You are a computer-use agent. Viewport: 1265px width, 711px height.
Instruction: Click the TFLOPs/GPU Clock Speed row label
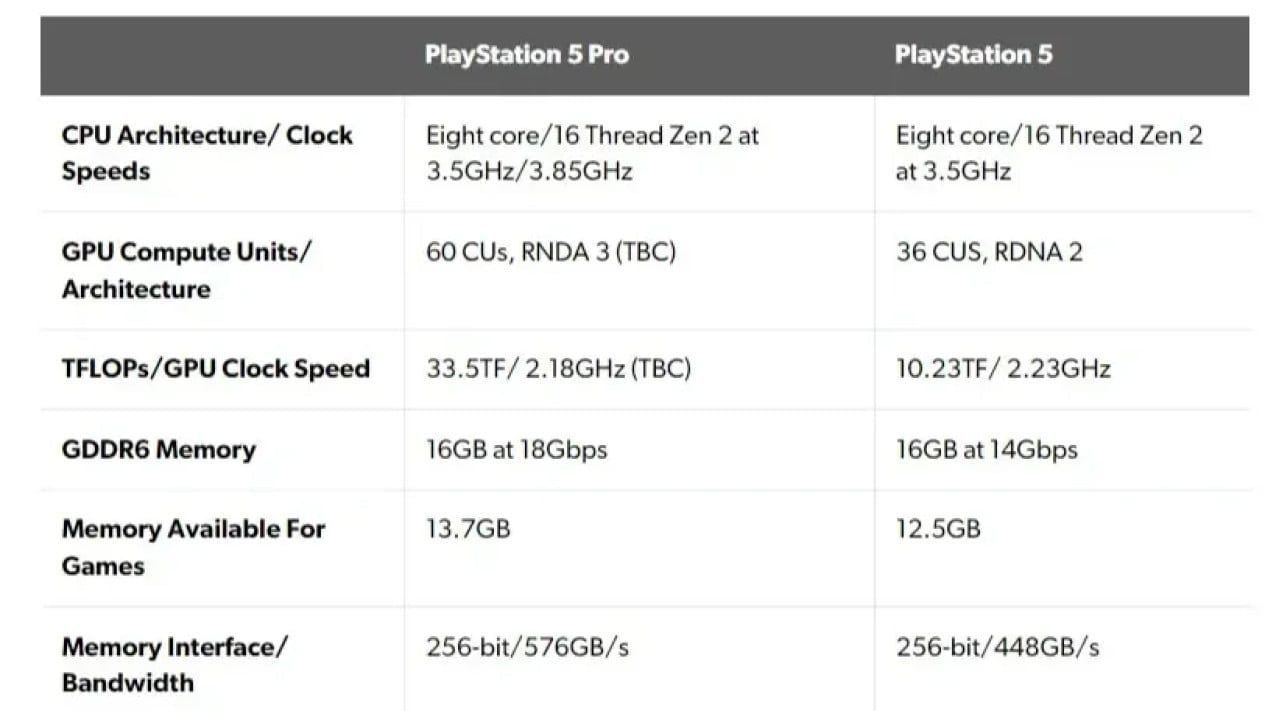pyautogui.click(x=216, y=369)
